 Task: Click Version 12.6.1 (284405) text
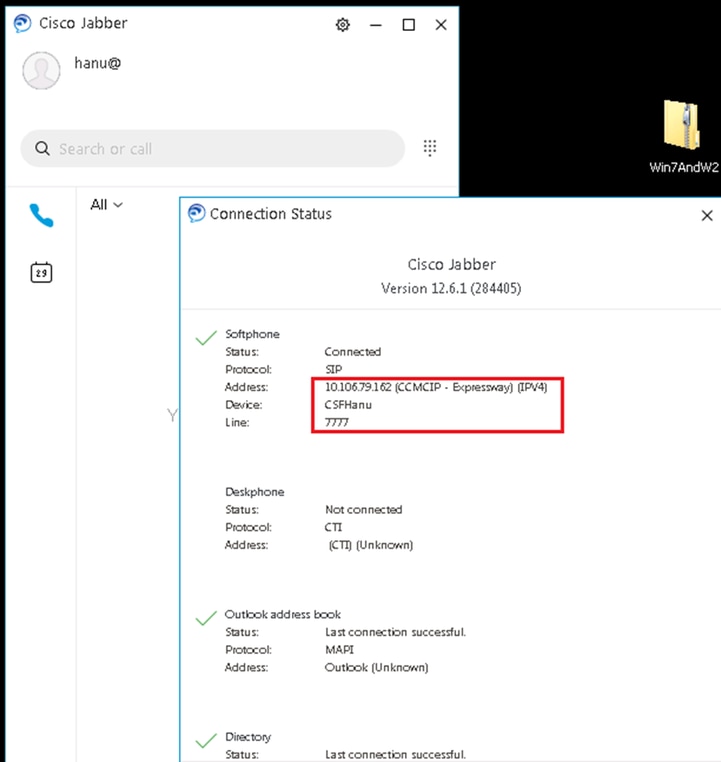pos(451,288)
